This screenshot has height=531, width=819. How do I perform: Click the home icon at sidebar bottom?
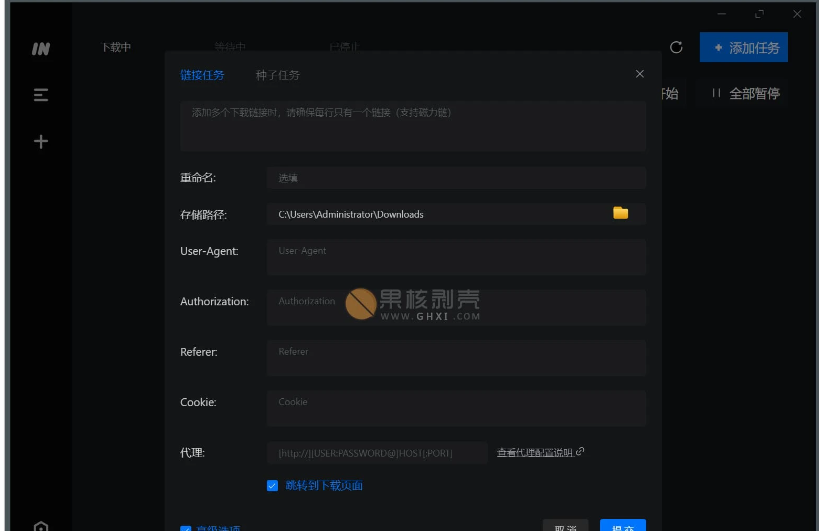click(41, 526)
